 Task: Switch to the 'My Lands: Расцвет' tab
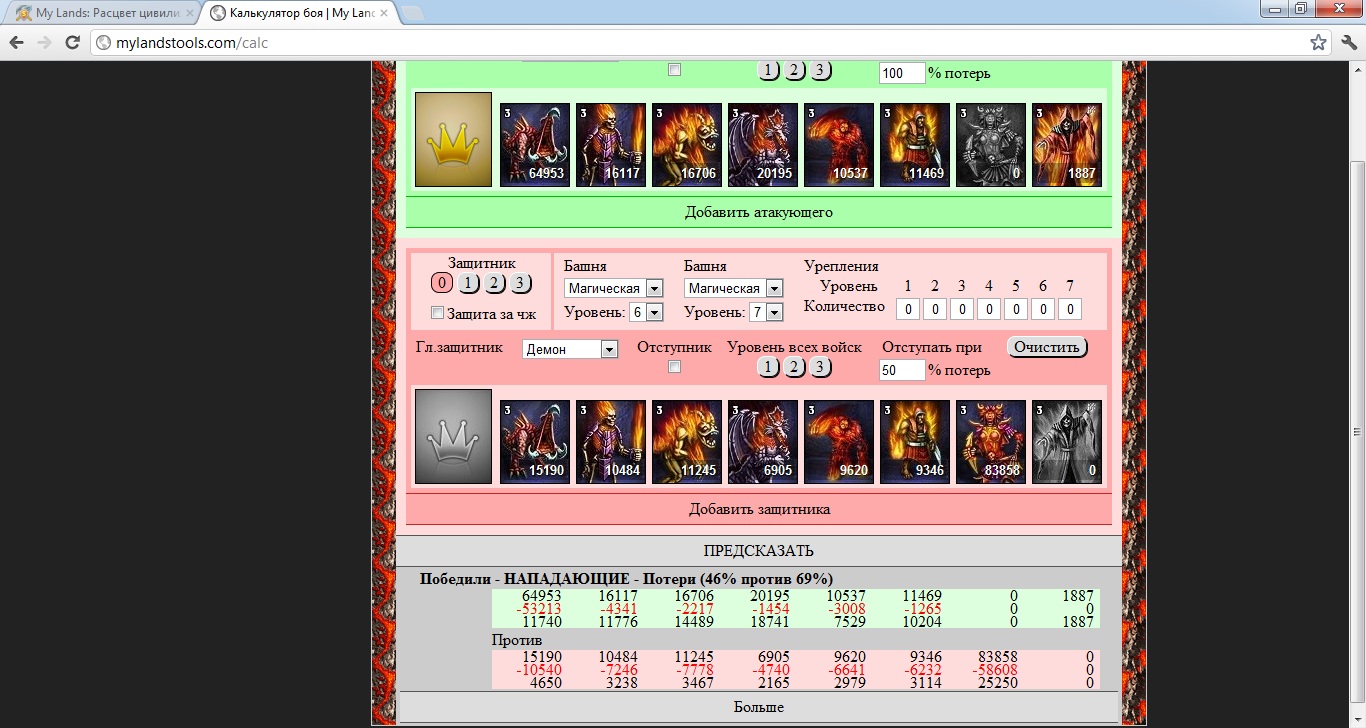pyautogui.click(x=99, y=13)
